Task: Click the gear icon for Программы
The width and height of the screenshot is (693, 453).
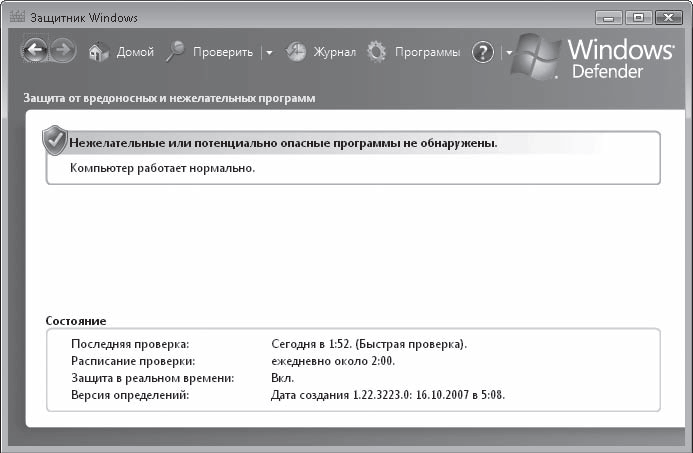Action: [x=377, y=52]
